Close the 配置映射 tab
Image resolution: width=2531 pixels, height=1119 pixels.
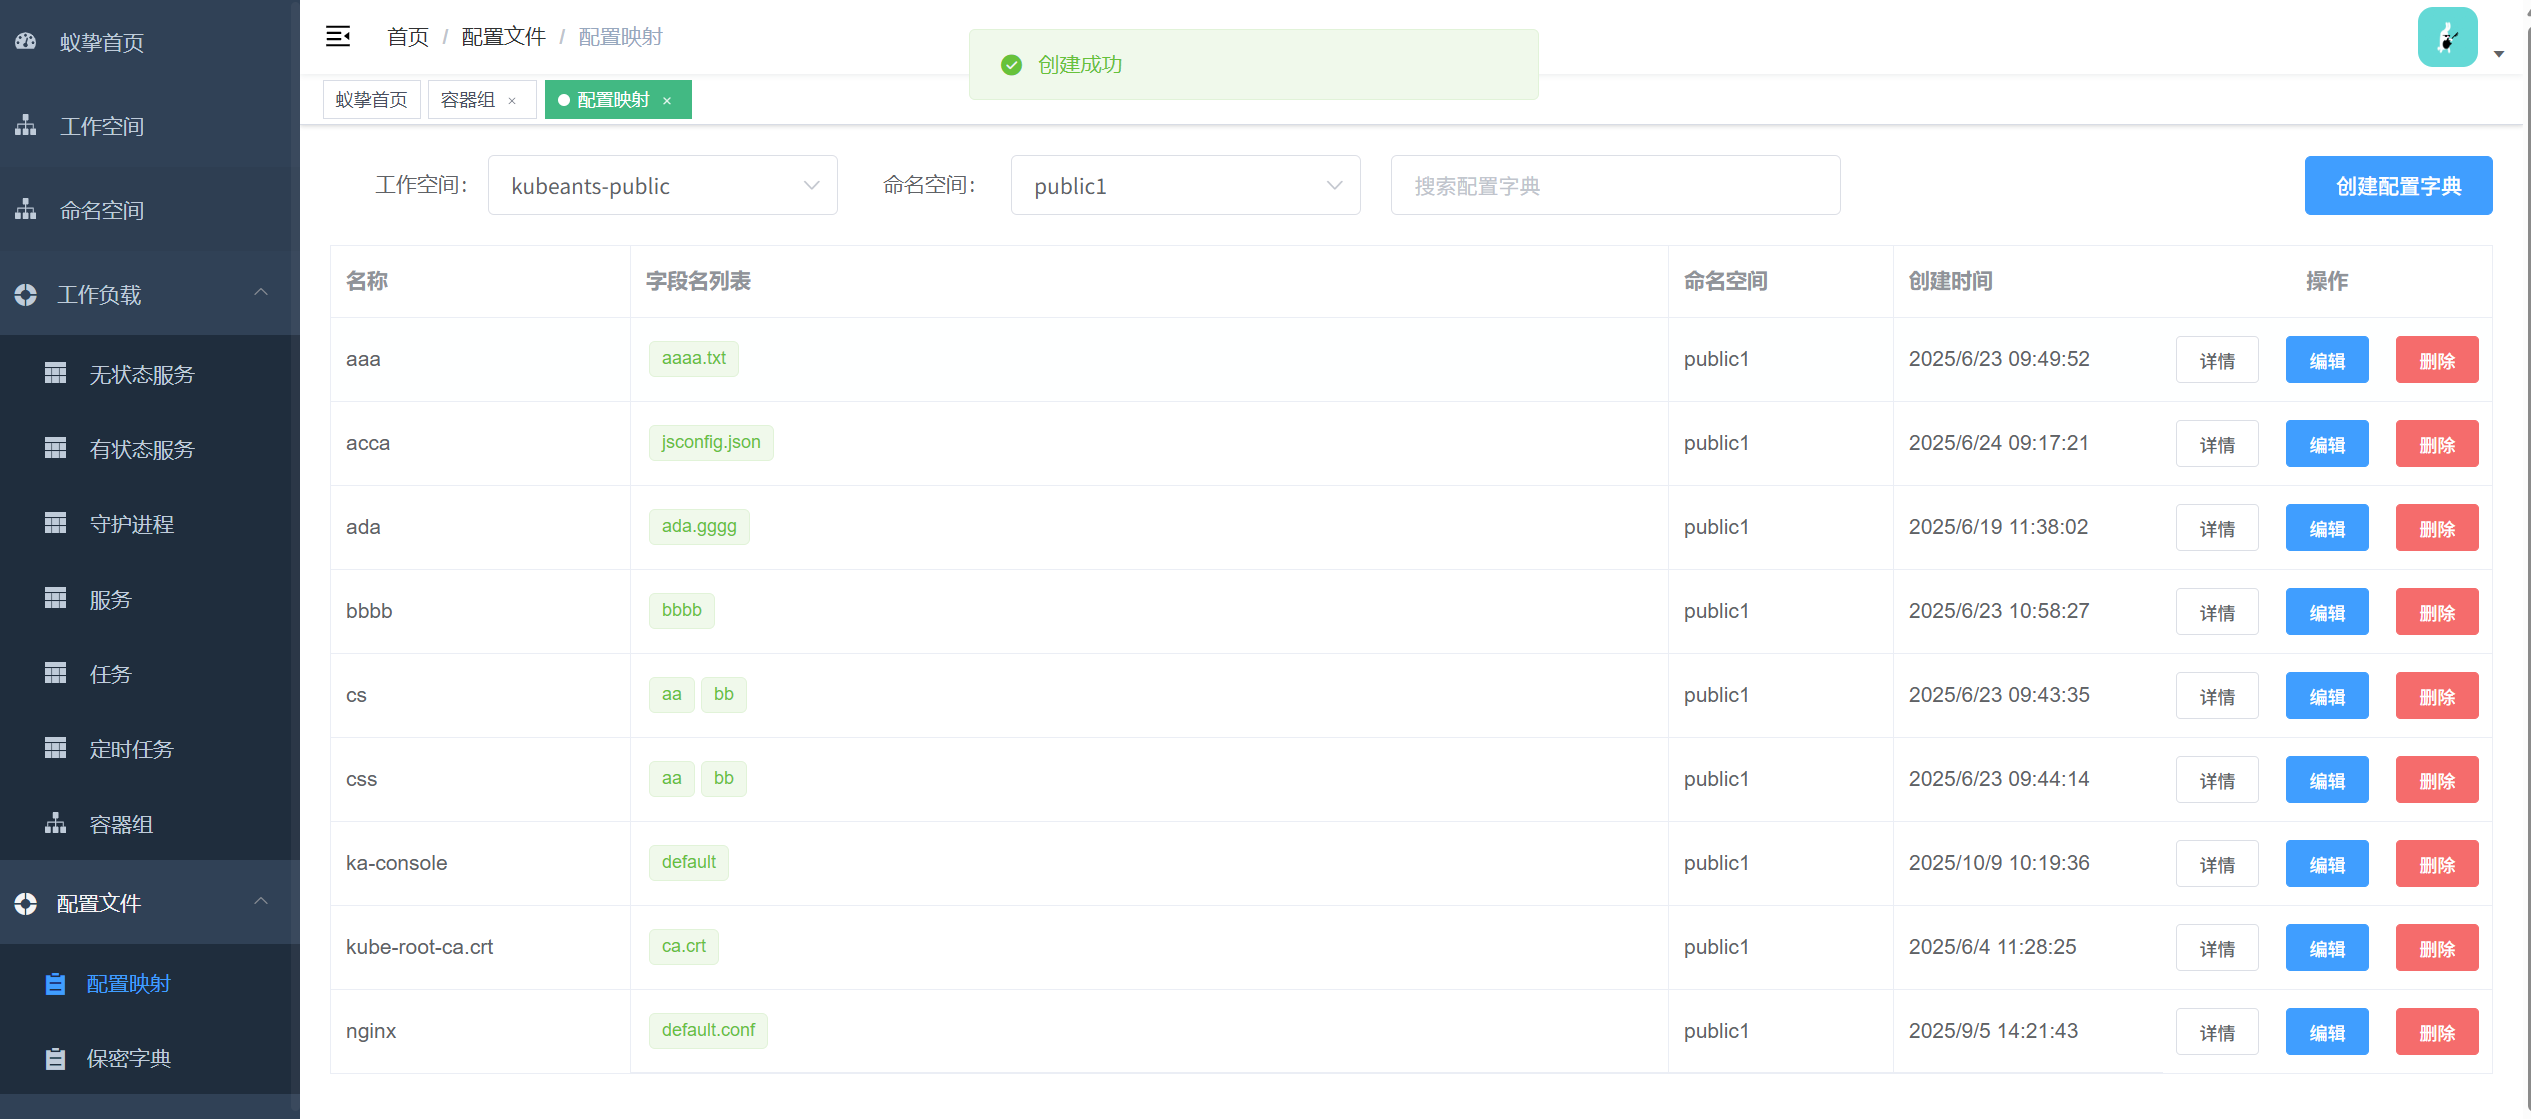click(667, 101)
